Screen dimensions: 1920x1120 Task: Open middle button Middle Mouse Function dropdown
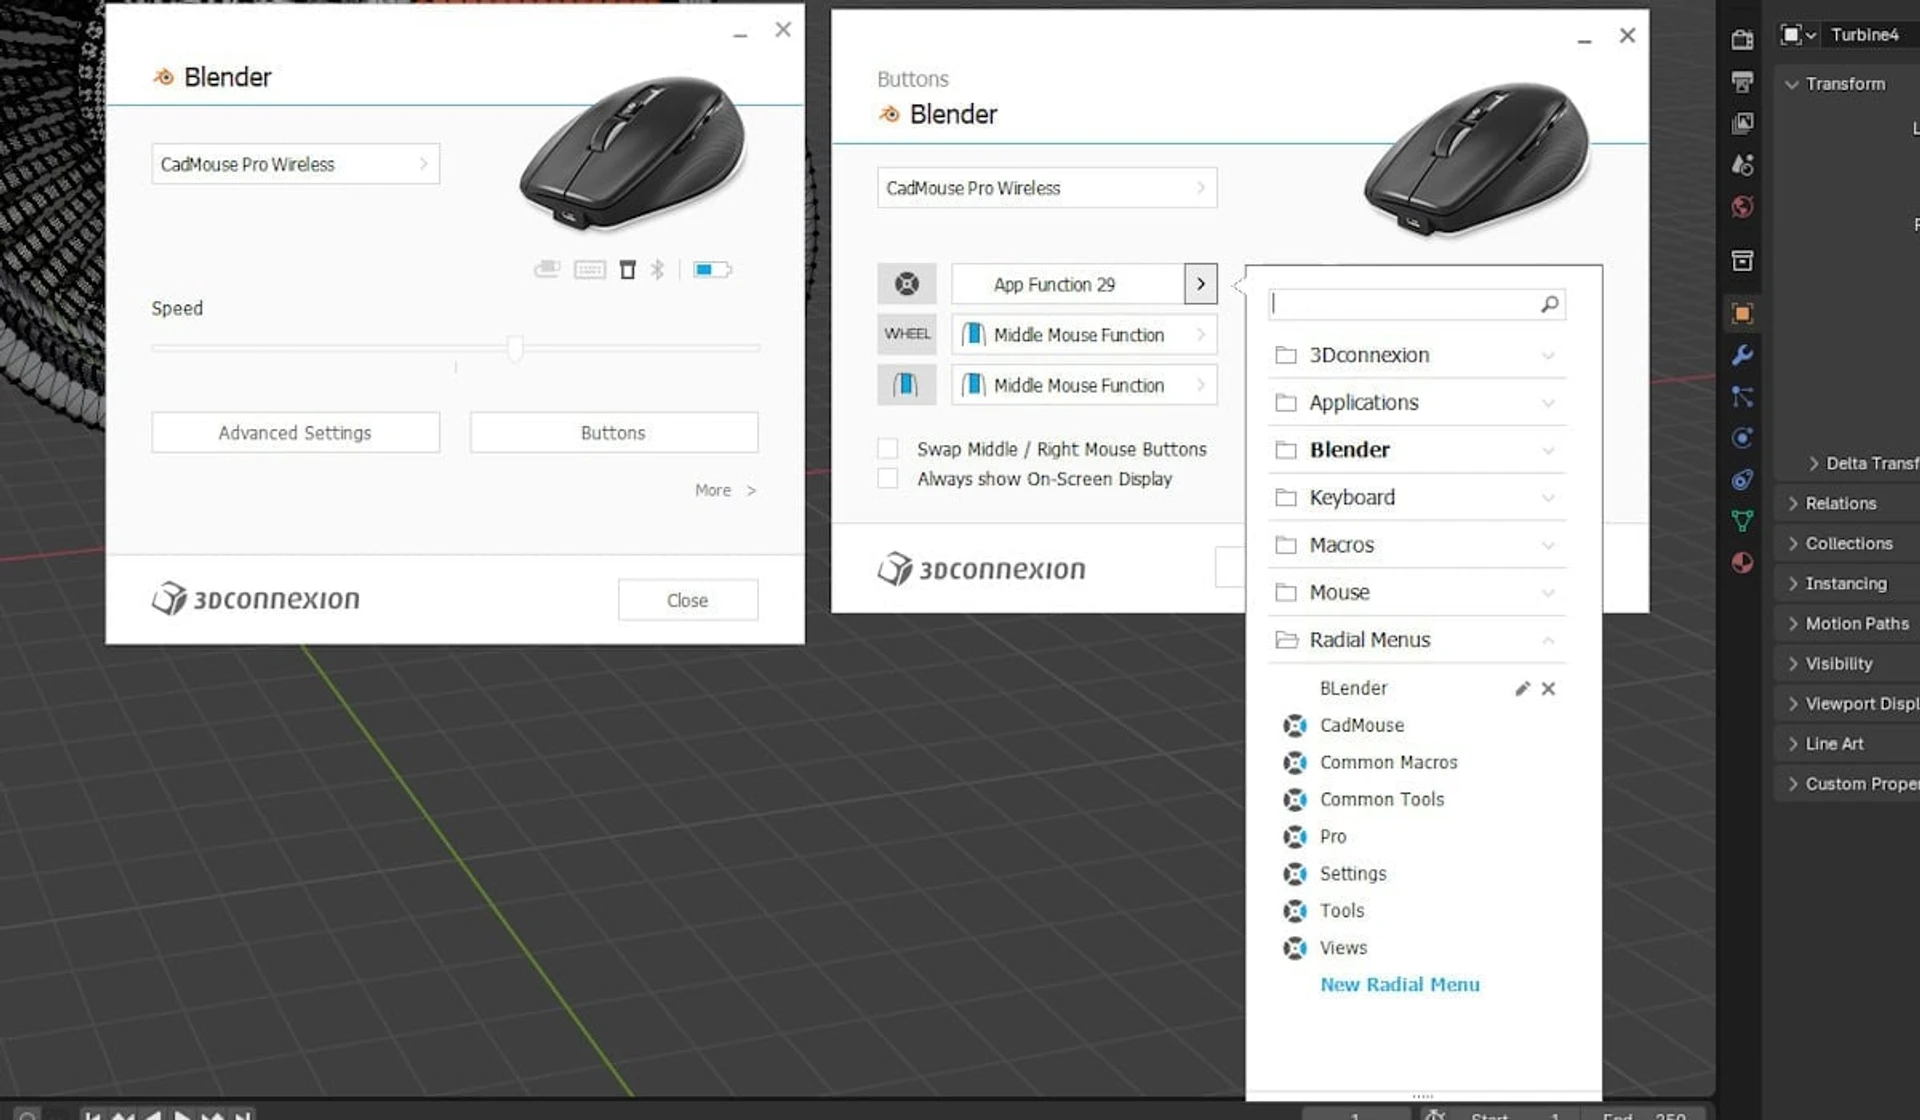(1084, 385)
